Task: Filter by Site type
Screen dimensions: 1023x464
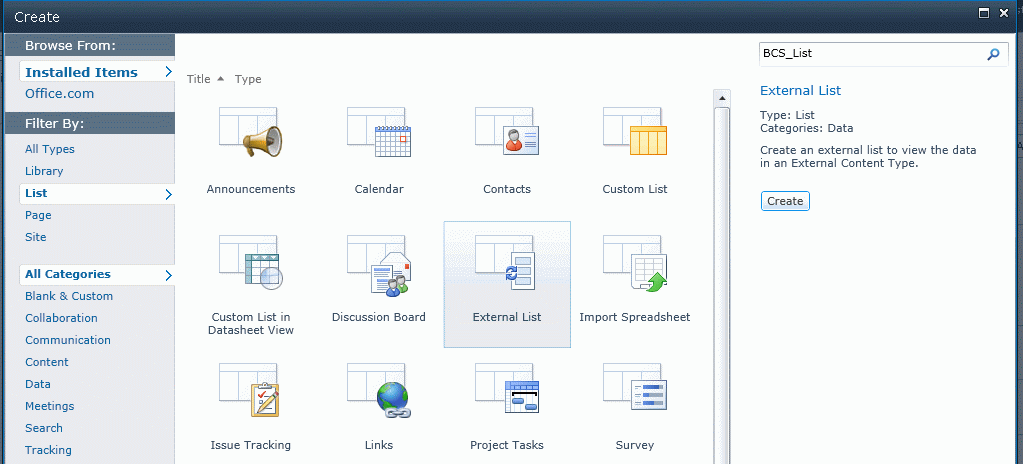Action: tap(35, 237)
